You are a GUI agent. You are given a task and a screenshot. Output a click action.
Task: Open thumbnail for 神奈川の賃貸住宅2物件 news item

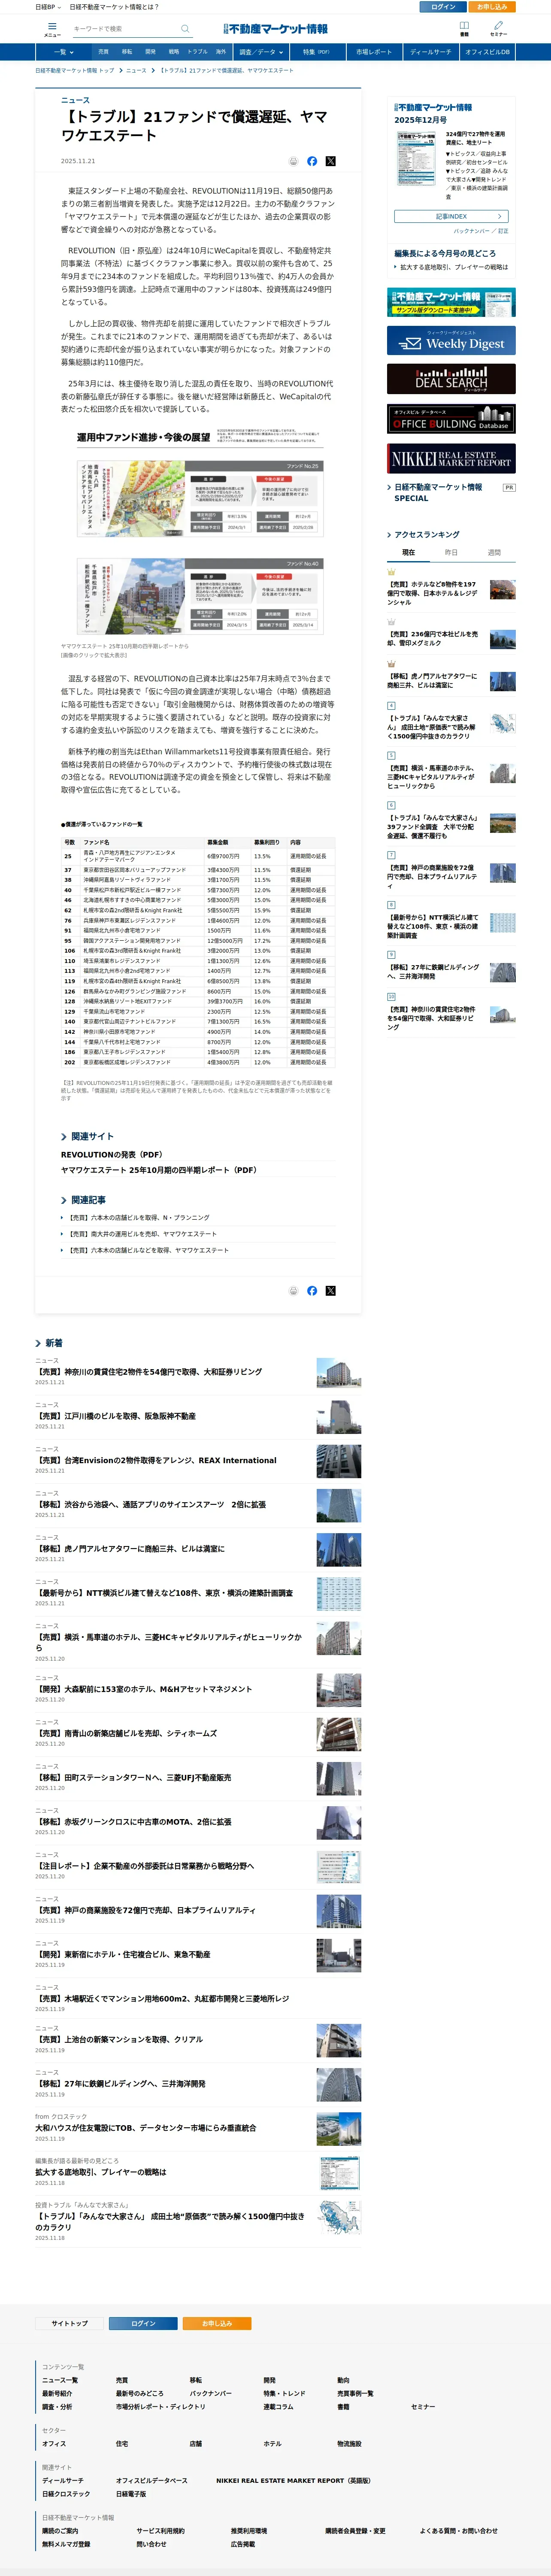(x=339, y=1373)
